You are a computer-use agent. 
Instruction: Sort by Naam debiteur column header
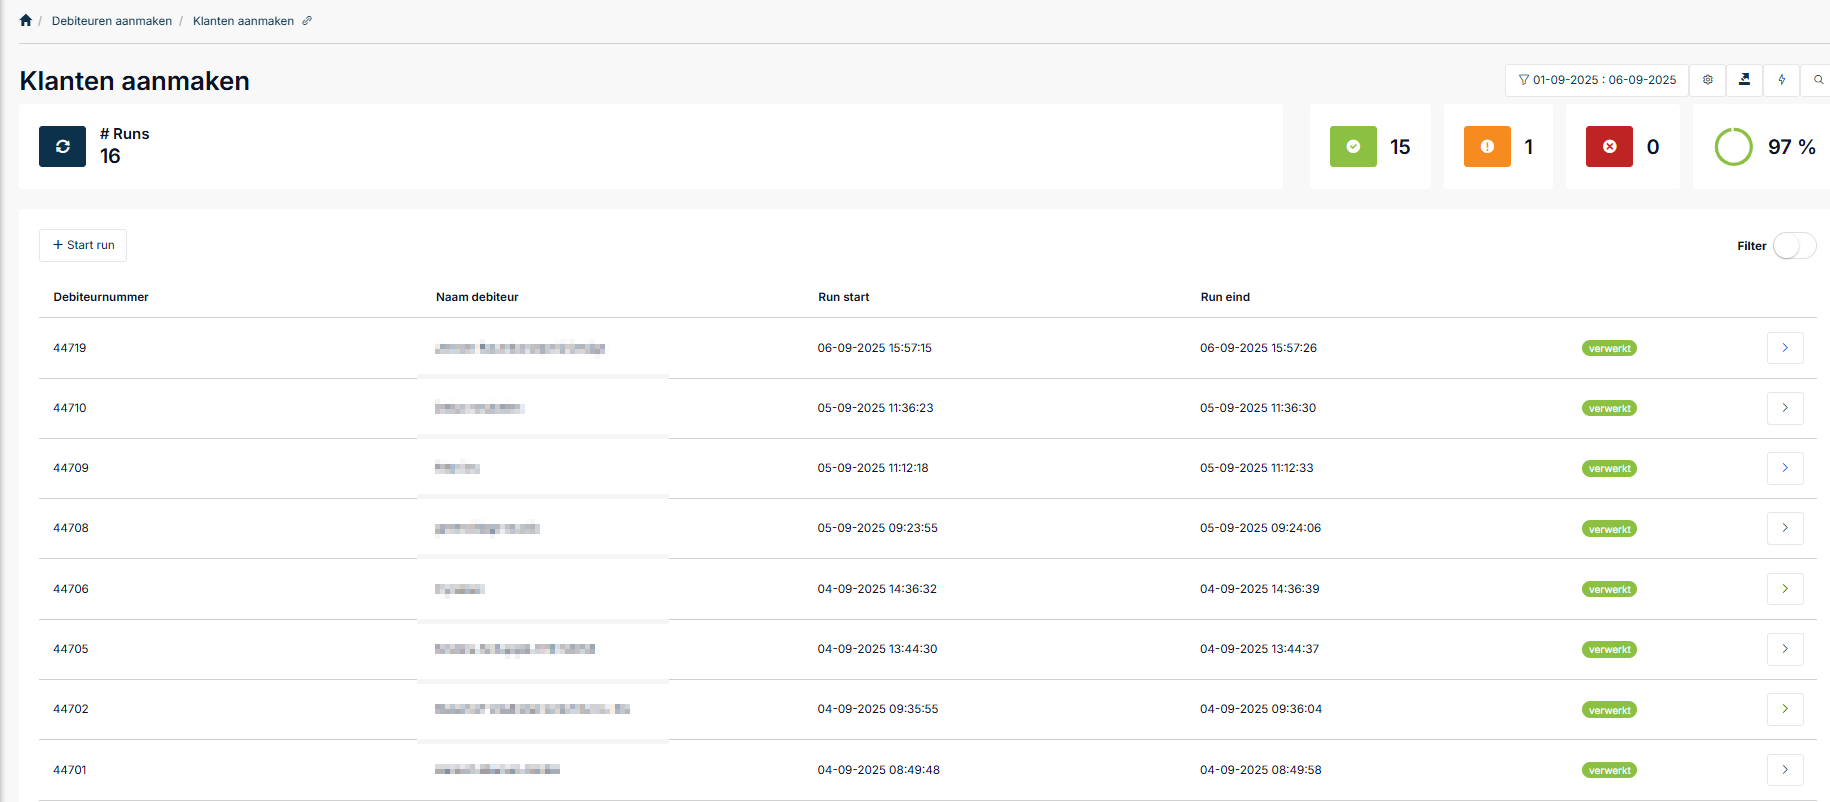tap(477, 297)
